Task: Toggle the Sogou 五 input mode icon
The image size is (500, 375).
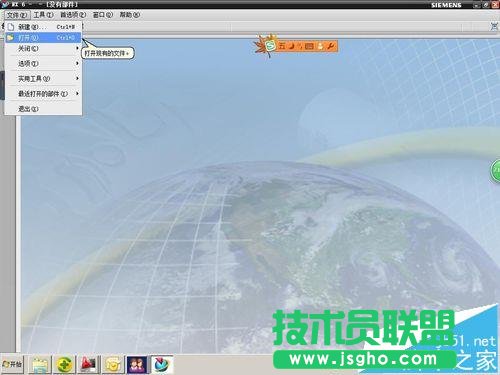Action: click(x=282, y=46)
